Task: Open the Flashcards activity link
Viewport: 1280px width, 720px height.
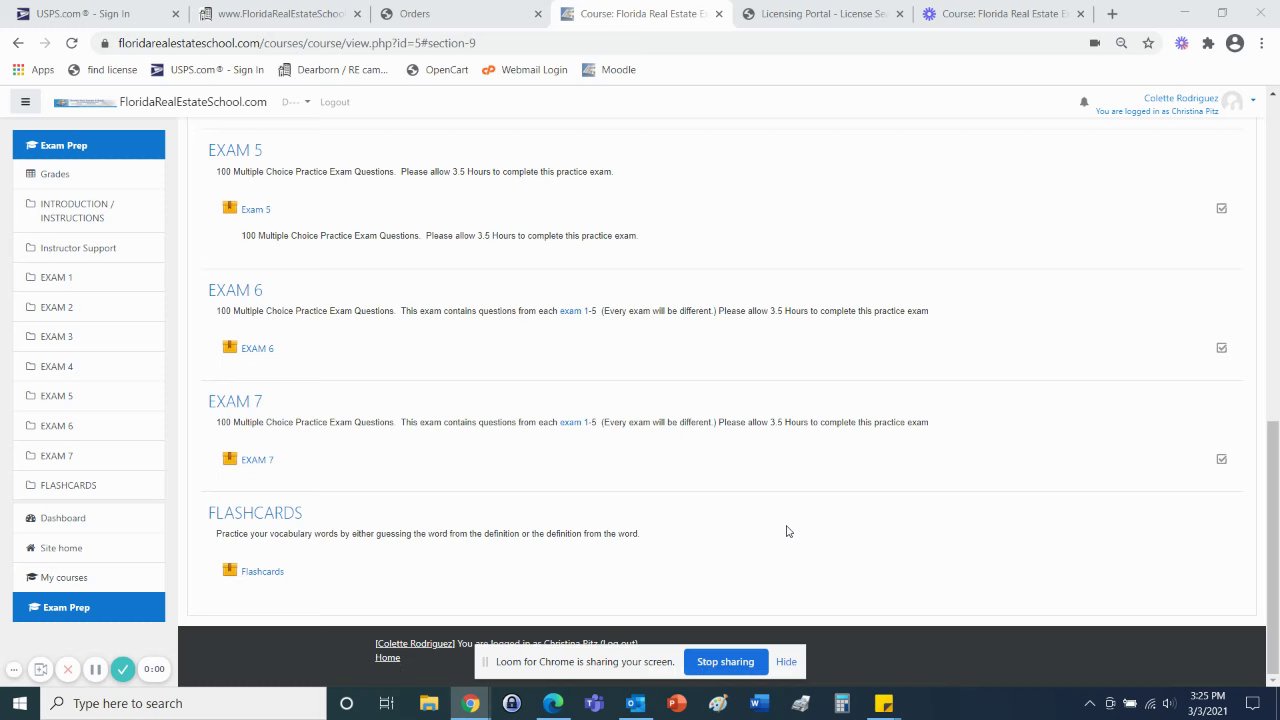Action: 262,571
